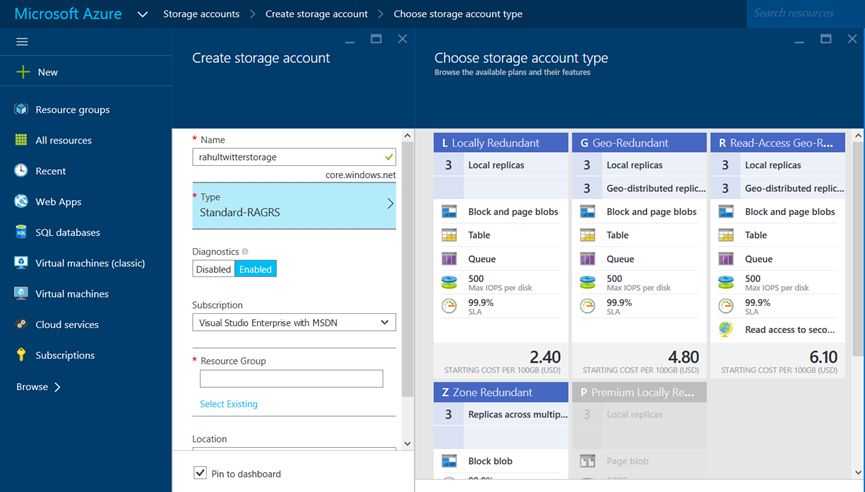Click Table icon in Locally Redundant card
Image resolution: width=865 pixels, height=492 pixels.
click(x=449, y=235)
